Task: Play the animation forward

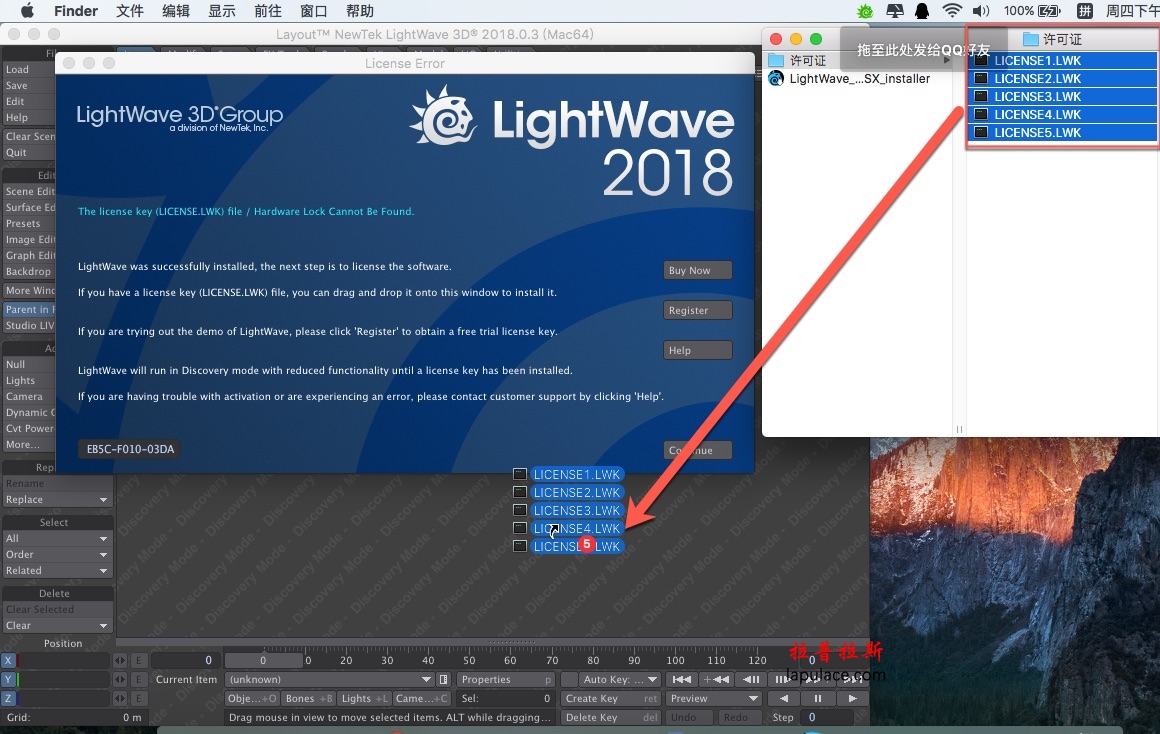Action: coord(852,698)
